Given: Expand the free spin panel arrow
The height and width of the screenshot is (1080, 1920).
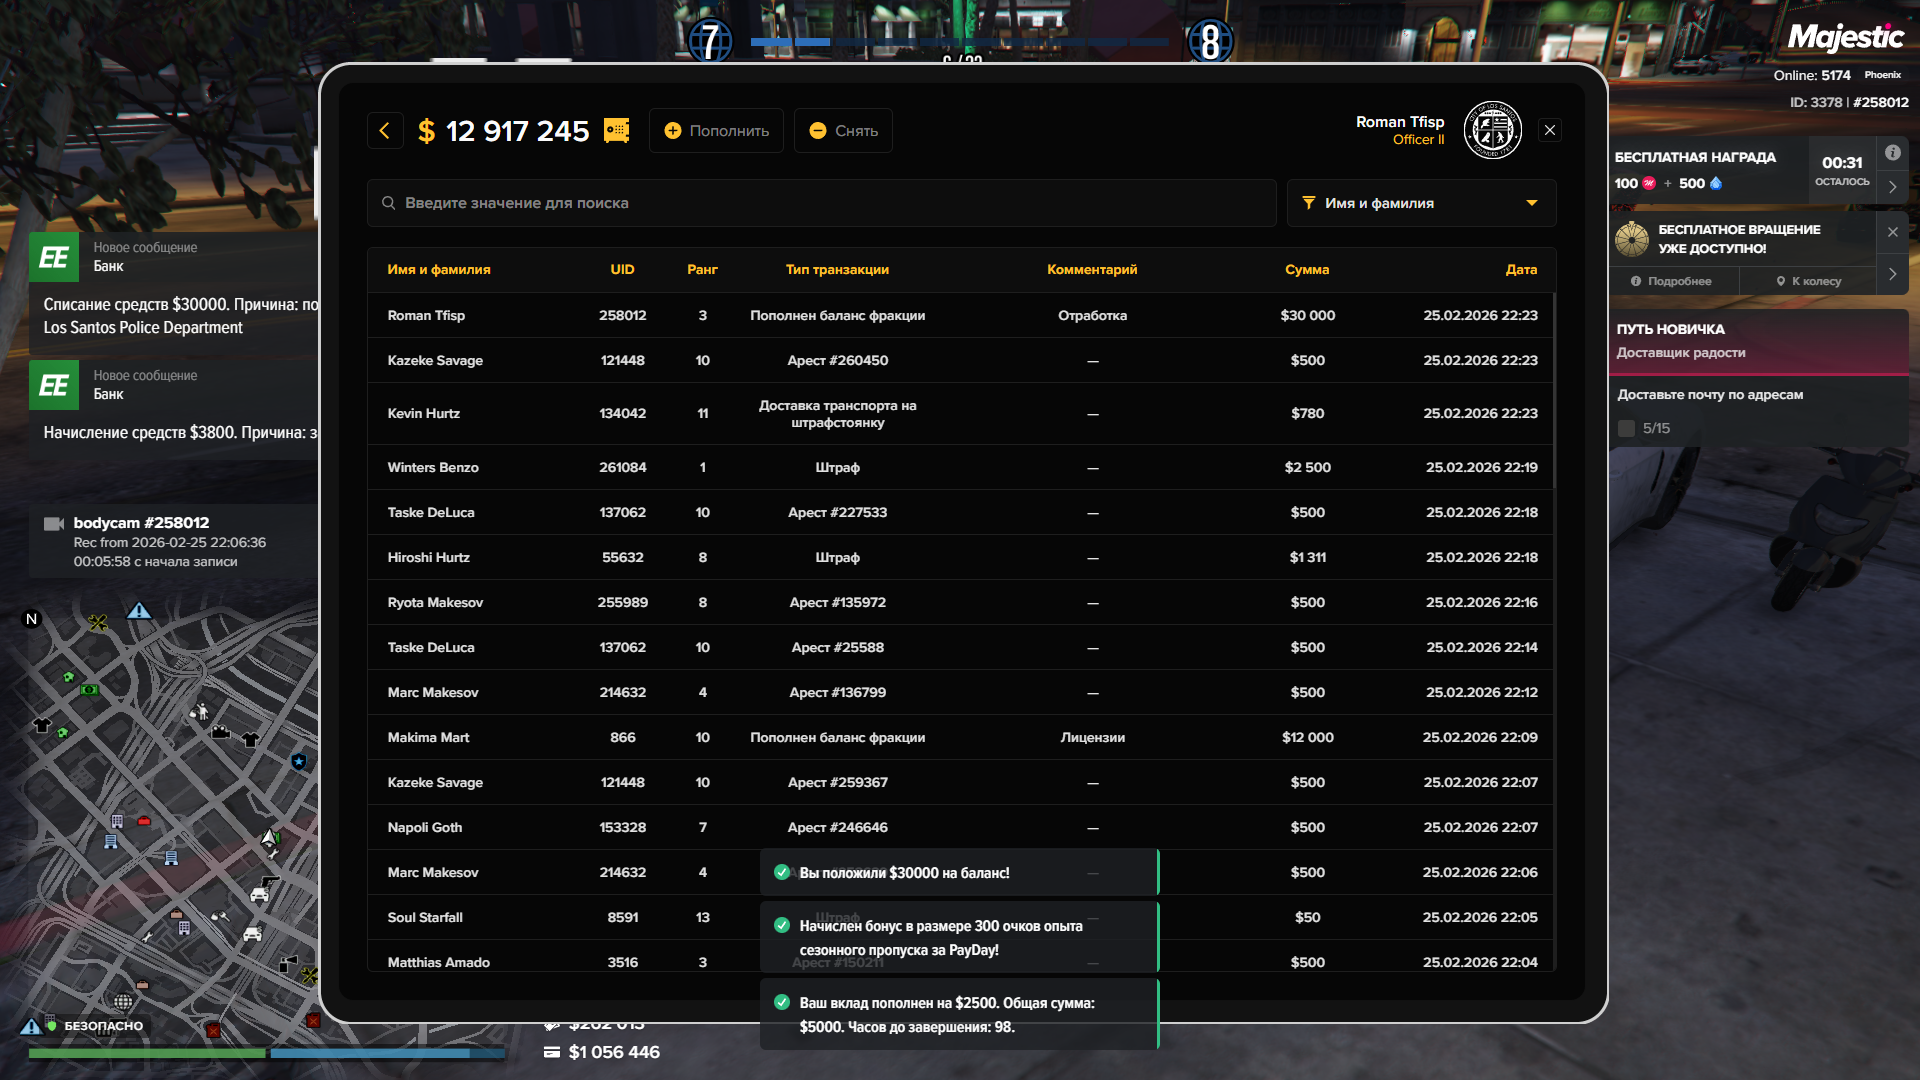Looking at the screenshot, I should [1892, 274].
